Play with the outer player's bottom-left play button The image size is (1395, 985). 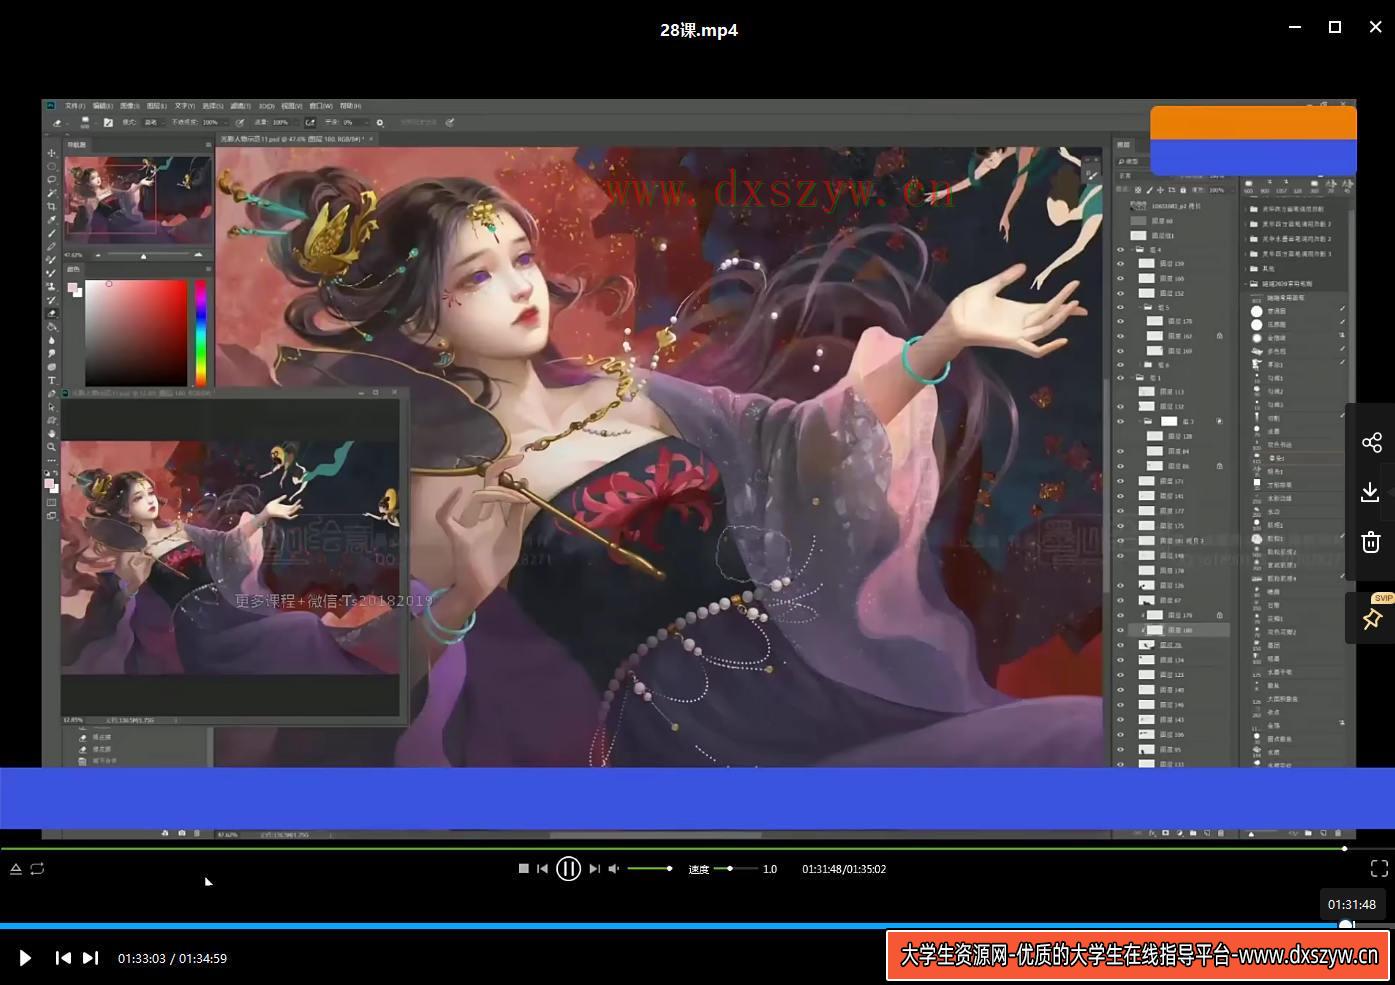click(25, 958)
